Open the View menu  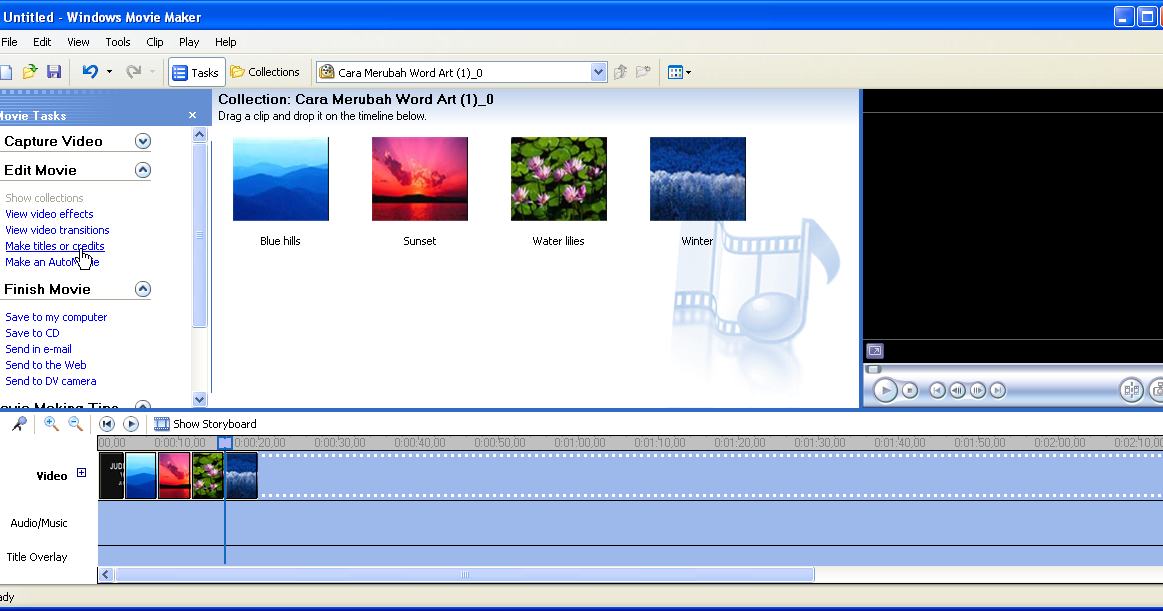pyautogui.click(x=78, y=42)
